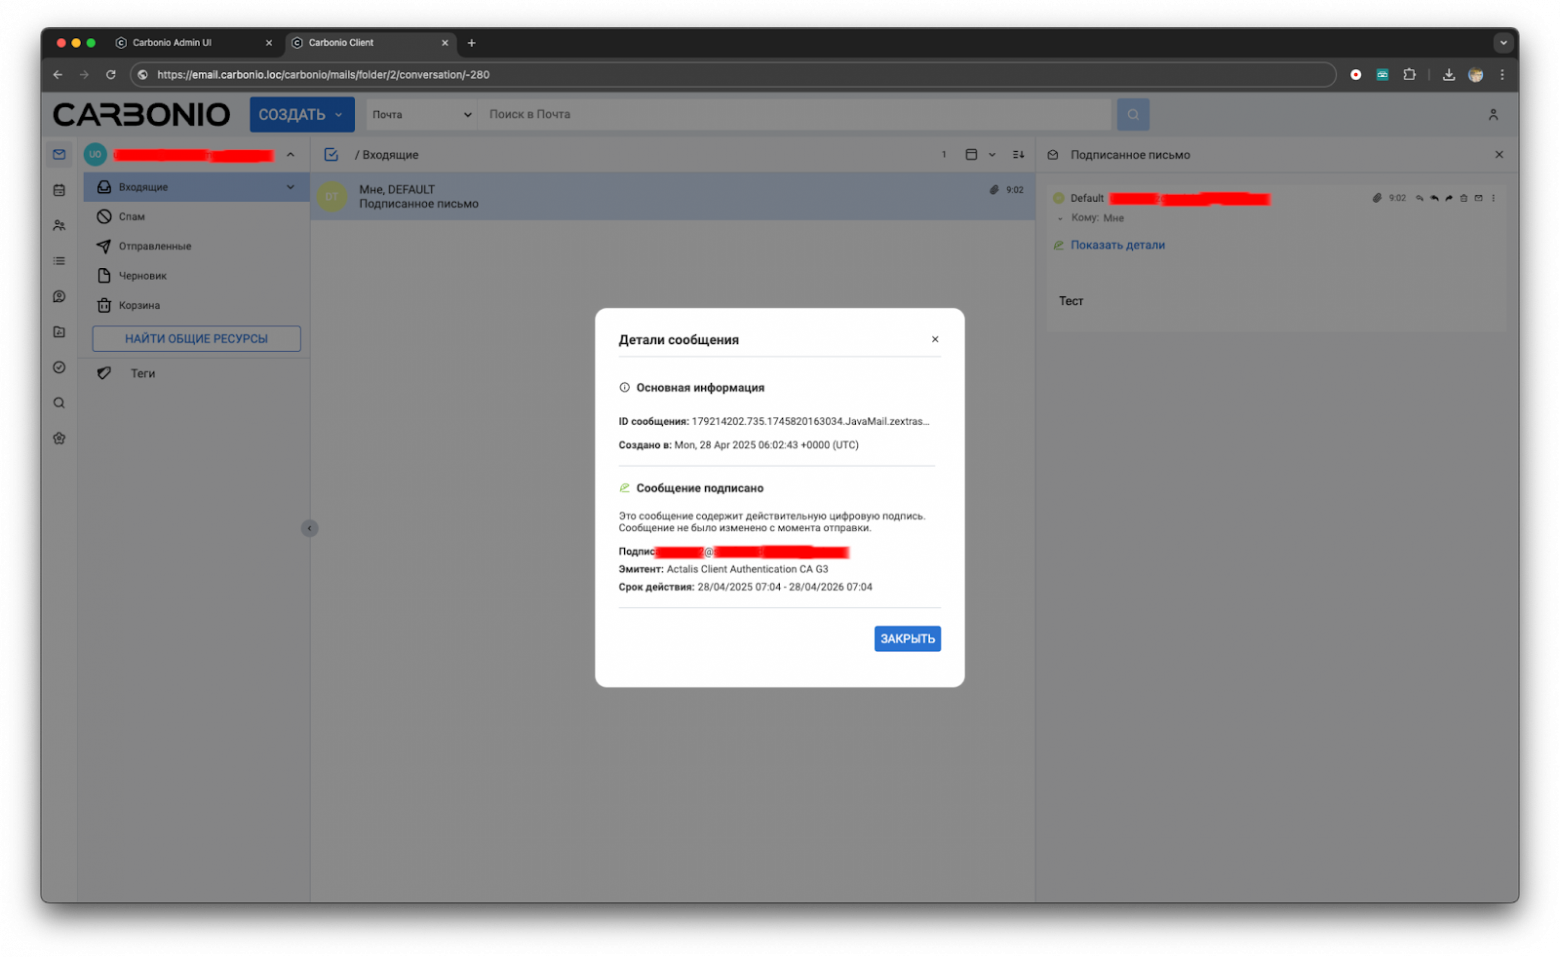Click the Показать детали link

click(x=1117, y=245)
